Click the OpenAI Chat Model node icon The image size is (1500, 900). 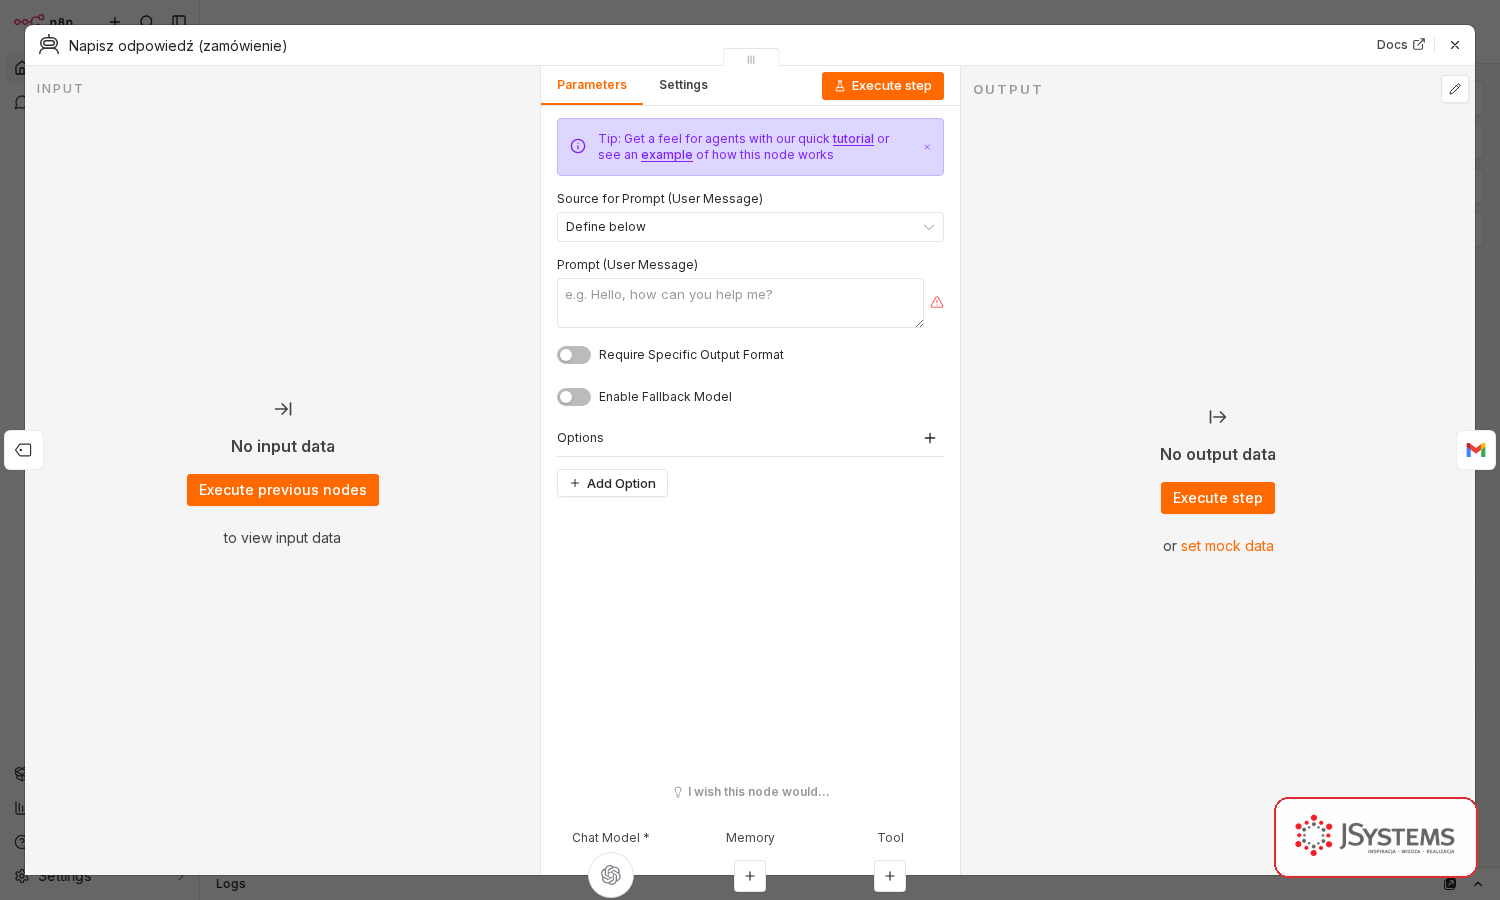click(611, 875)
